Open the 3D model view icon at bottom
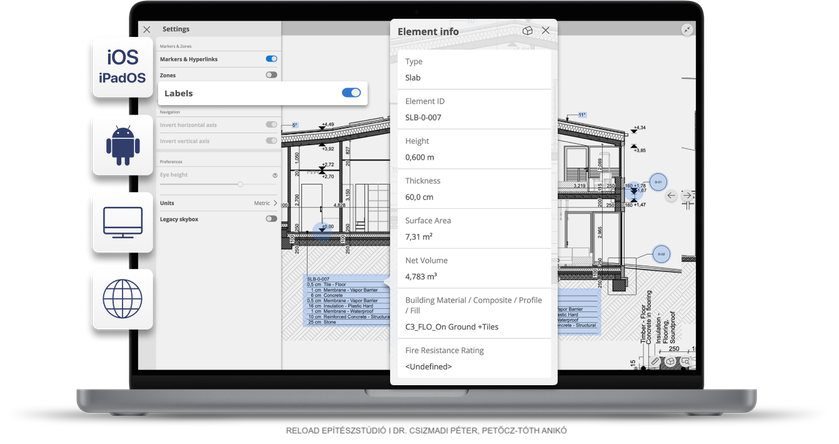The width and height of the screenshot is (839, 444). tap(670, 362)
